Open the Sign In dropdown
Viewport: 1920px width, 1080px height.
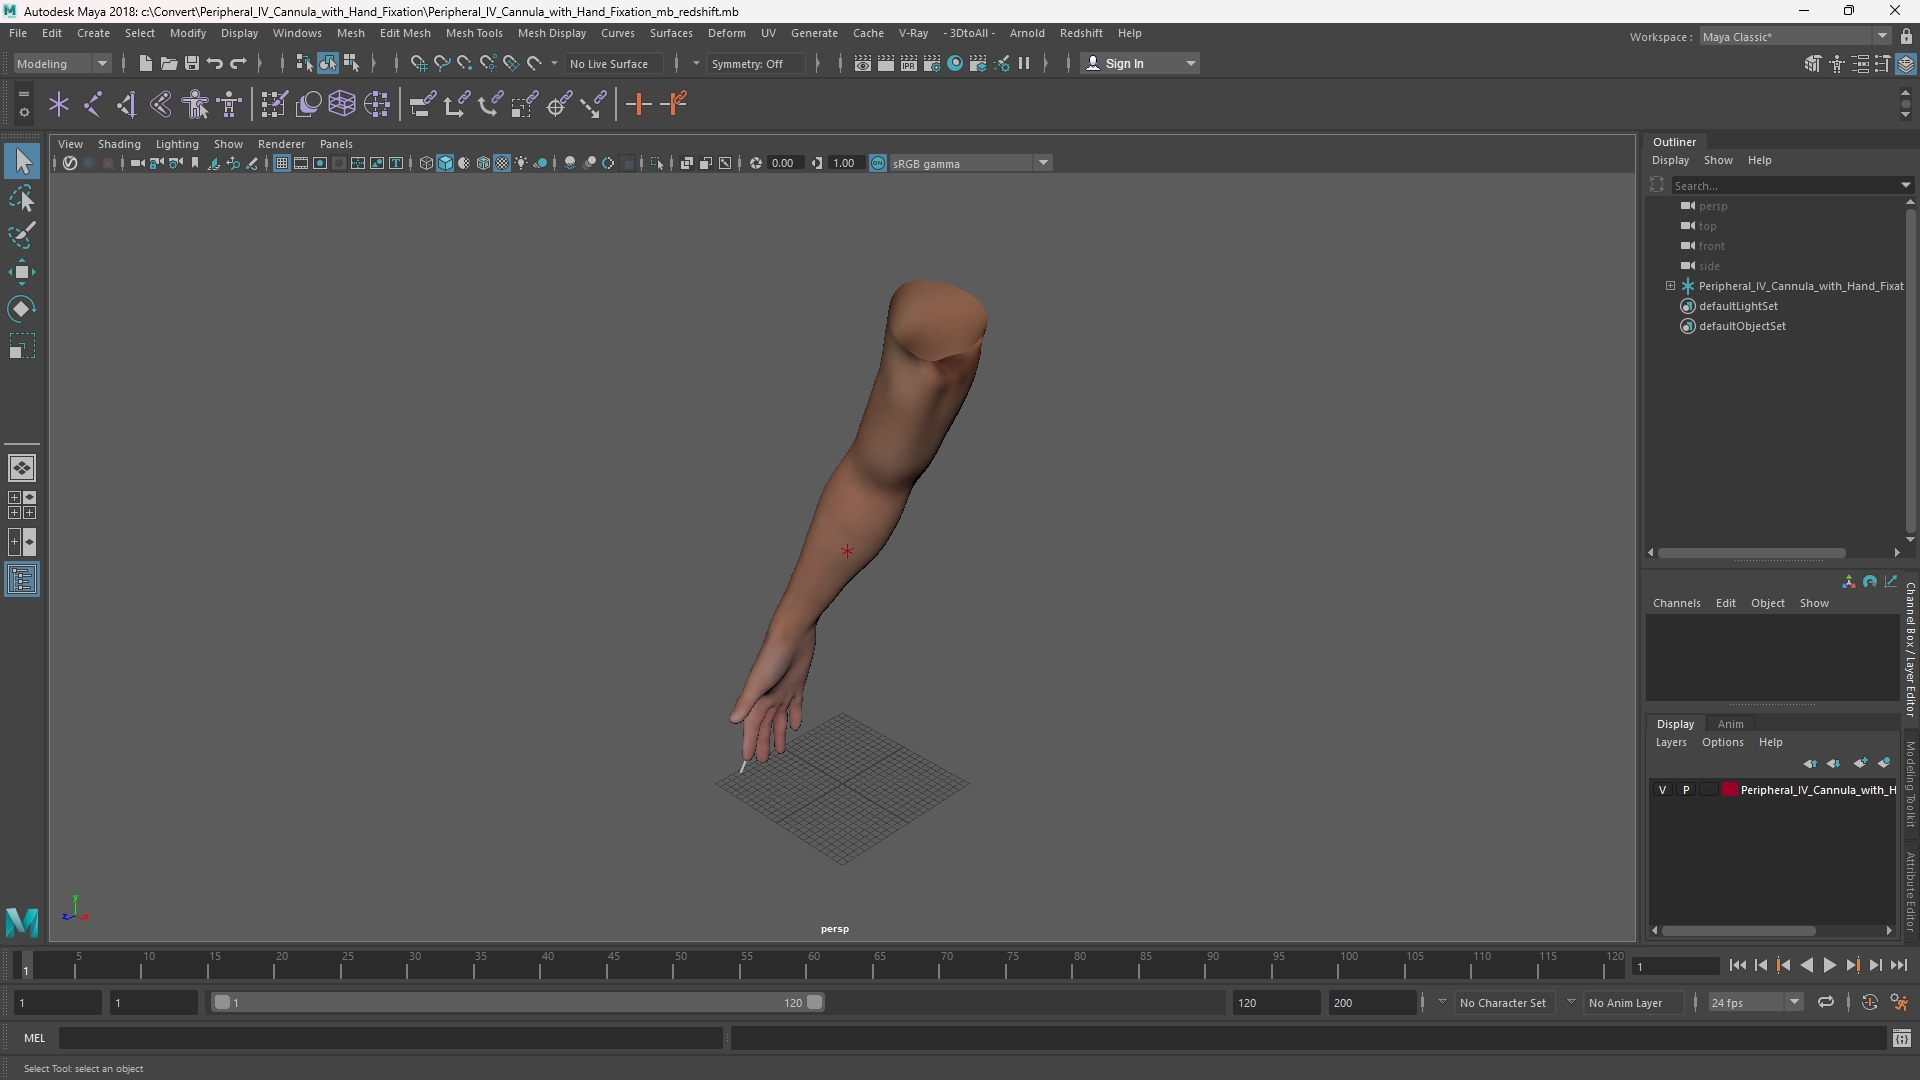(1140, 63)
